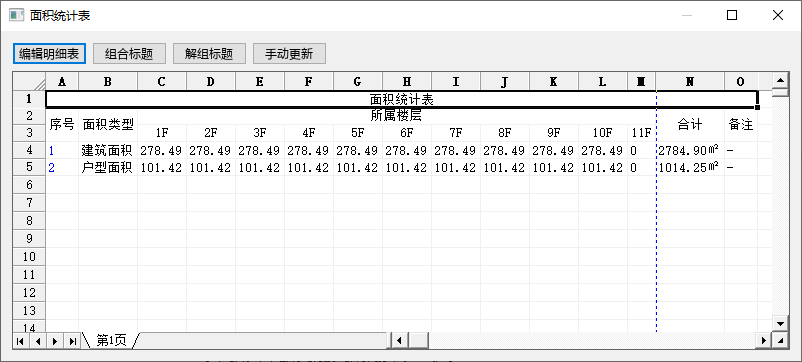Viewport: 802px width, 362px height.
Task: Select column O header
Action: click(x=741, y=81)
